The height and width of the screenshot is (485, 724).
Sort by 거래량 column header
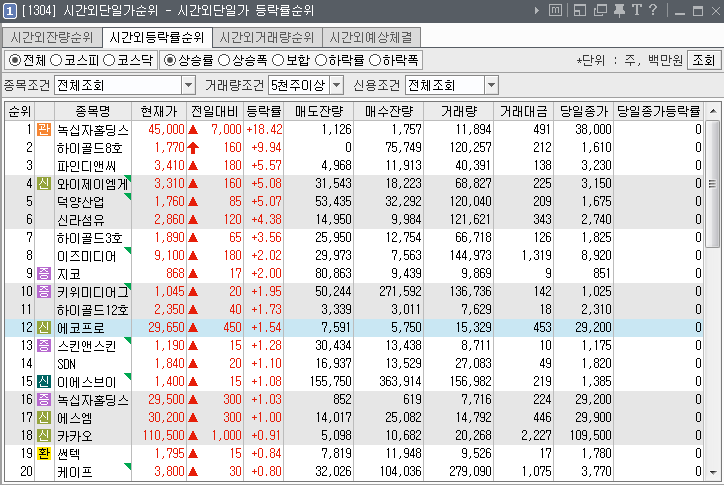point(459,111)
